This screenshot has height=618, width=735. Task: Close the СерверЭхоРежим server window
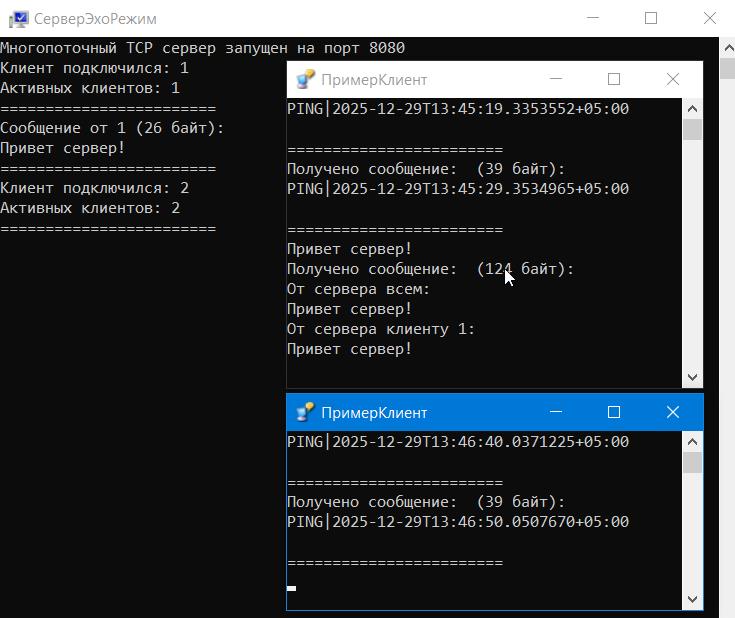coord(710,18)
